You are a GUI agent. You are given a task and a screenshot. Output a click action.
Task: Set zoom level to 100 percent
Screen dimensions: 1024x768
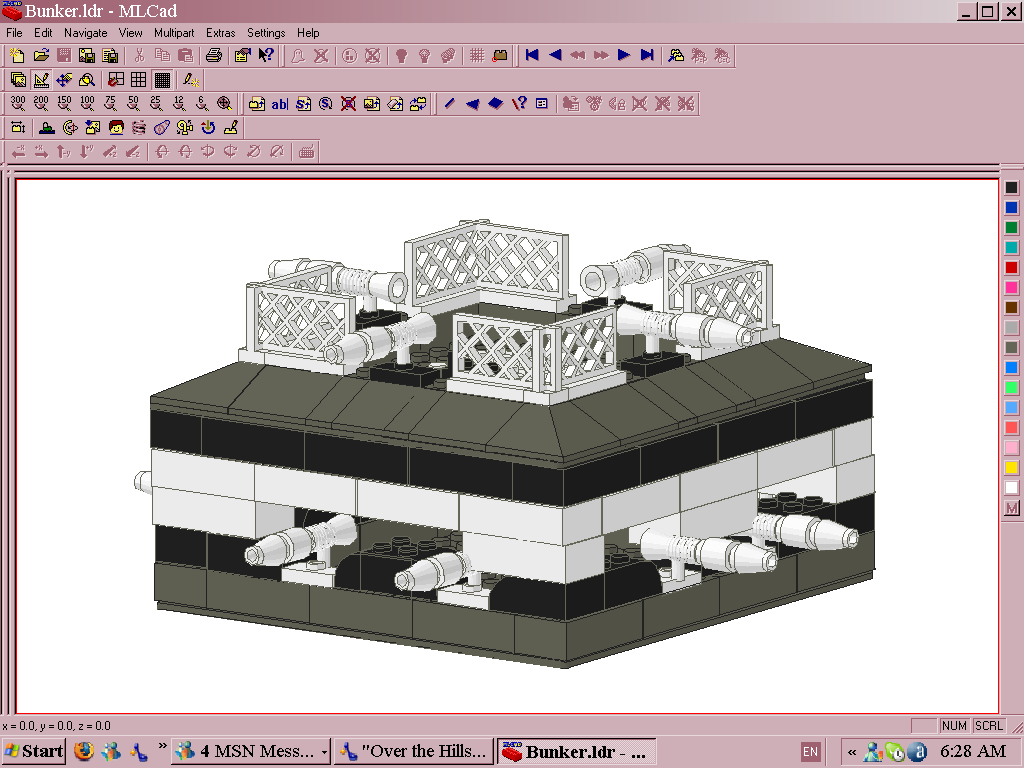87,103
